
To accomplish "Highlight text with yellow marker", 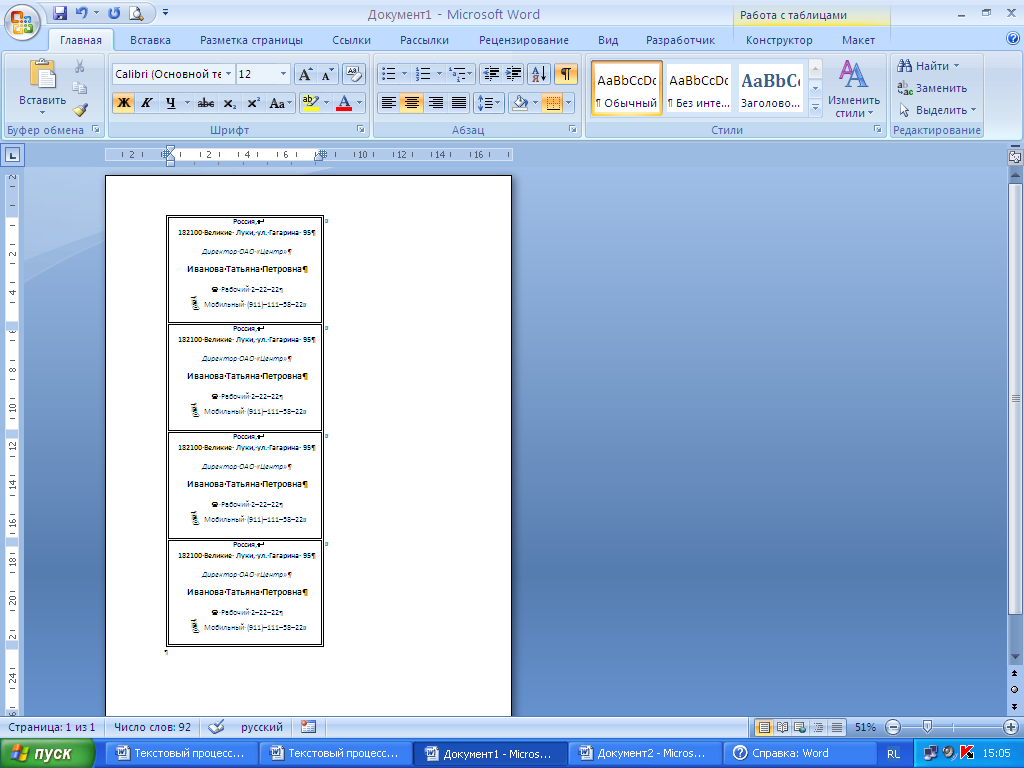I will pos(310,103).
